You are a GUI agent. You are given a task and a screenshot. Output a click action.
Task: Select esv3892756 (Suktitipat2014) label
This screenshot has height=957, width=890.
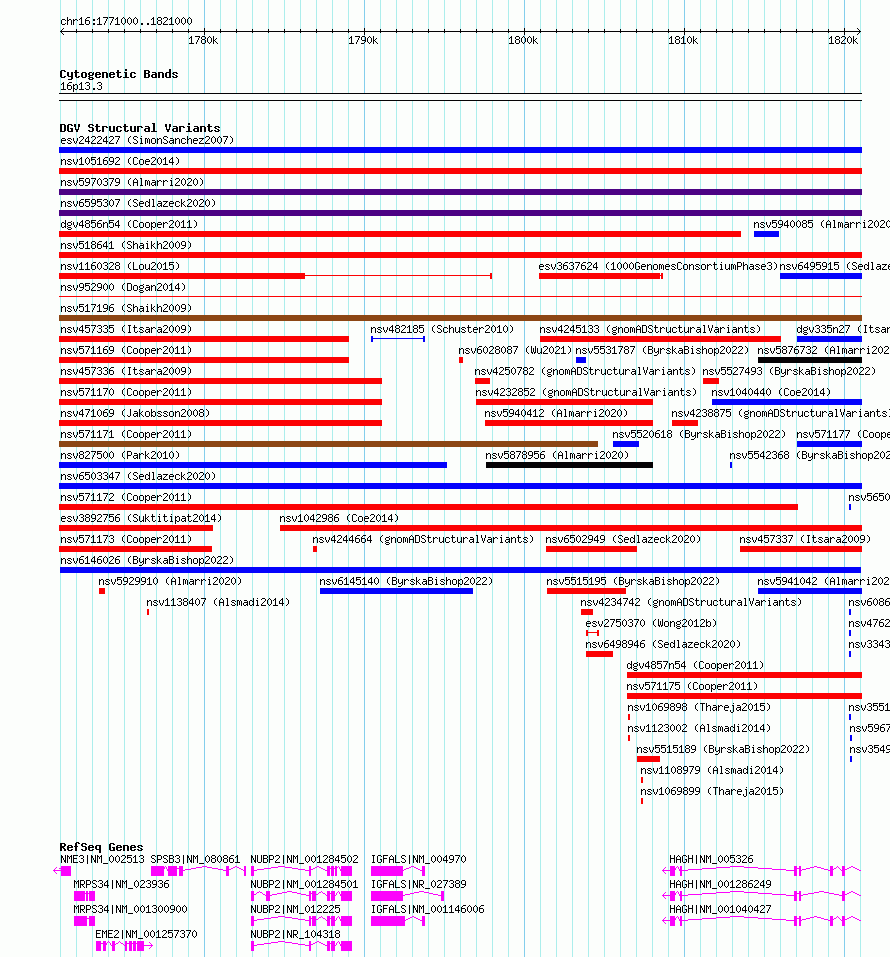coord(141,518)
